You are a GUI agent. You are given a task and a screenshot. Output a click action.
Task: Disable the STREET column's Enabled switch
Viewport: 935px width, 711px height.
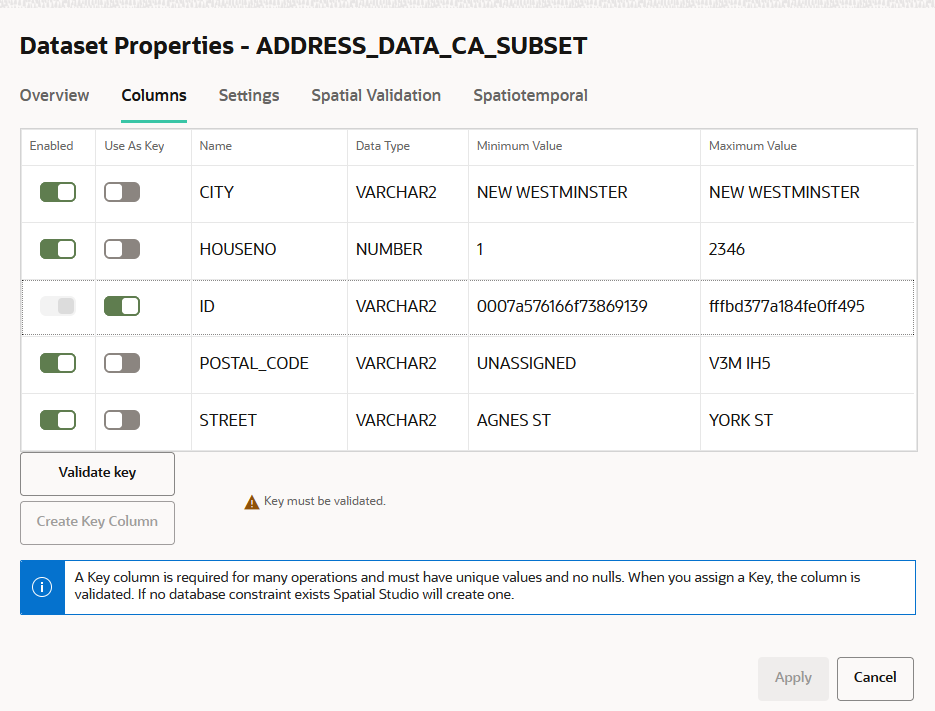coord(57,420)
